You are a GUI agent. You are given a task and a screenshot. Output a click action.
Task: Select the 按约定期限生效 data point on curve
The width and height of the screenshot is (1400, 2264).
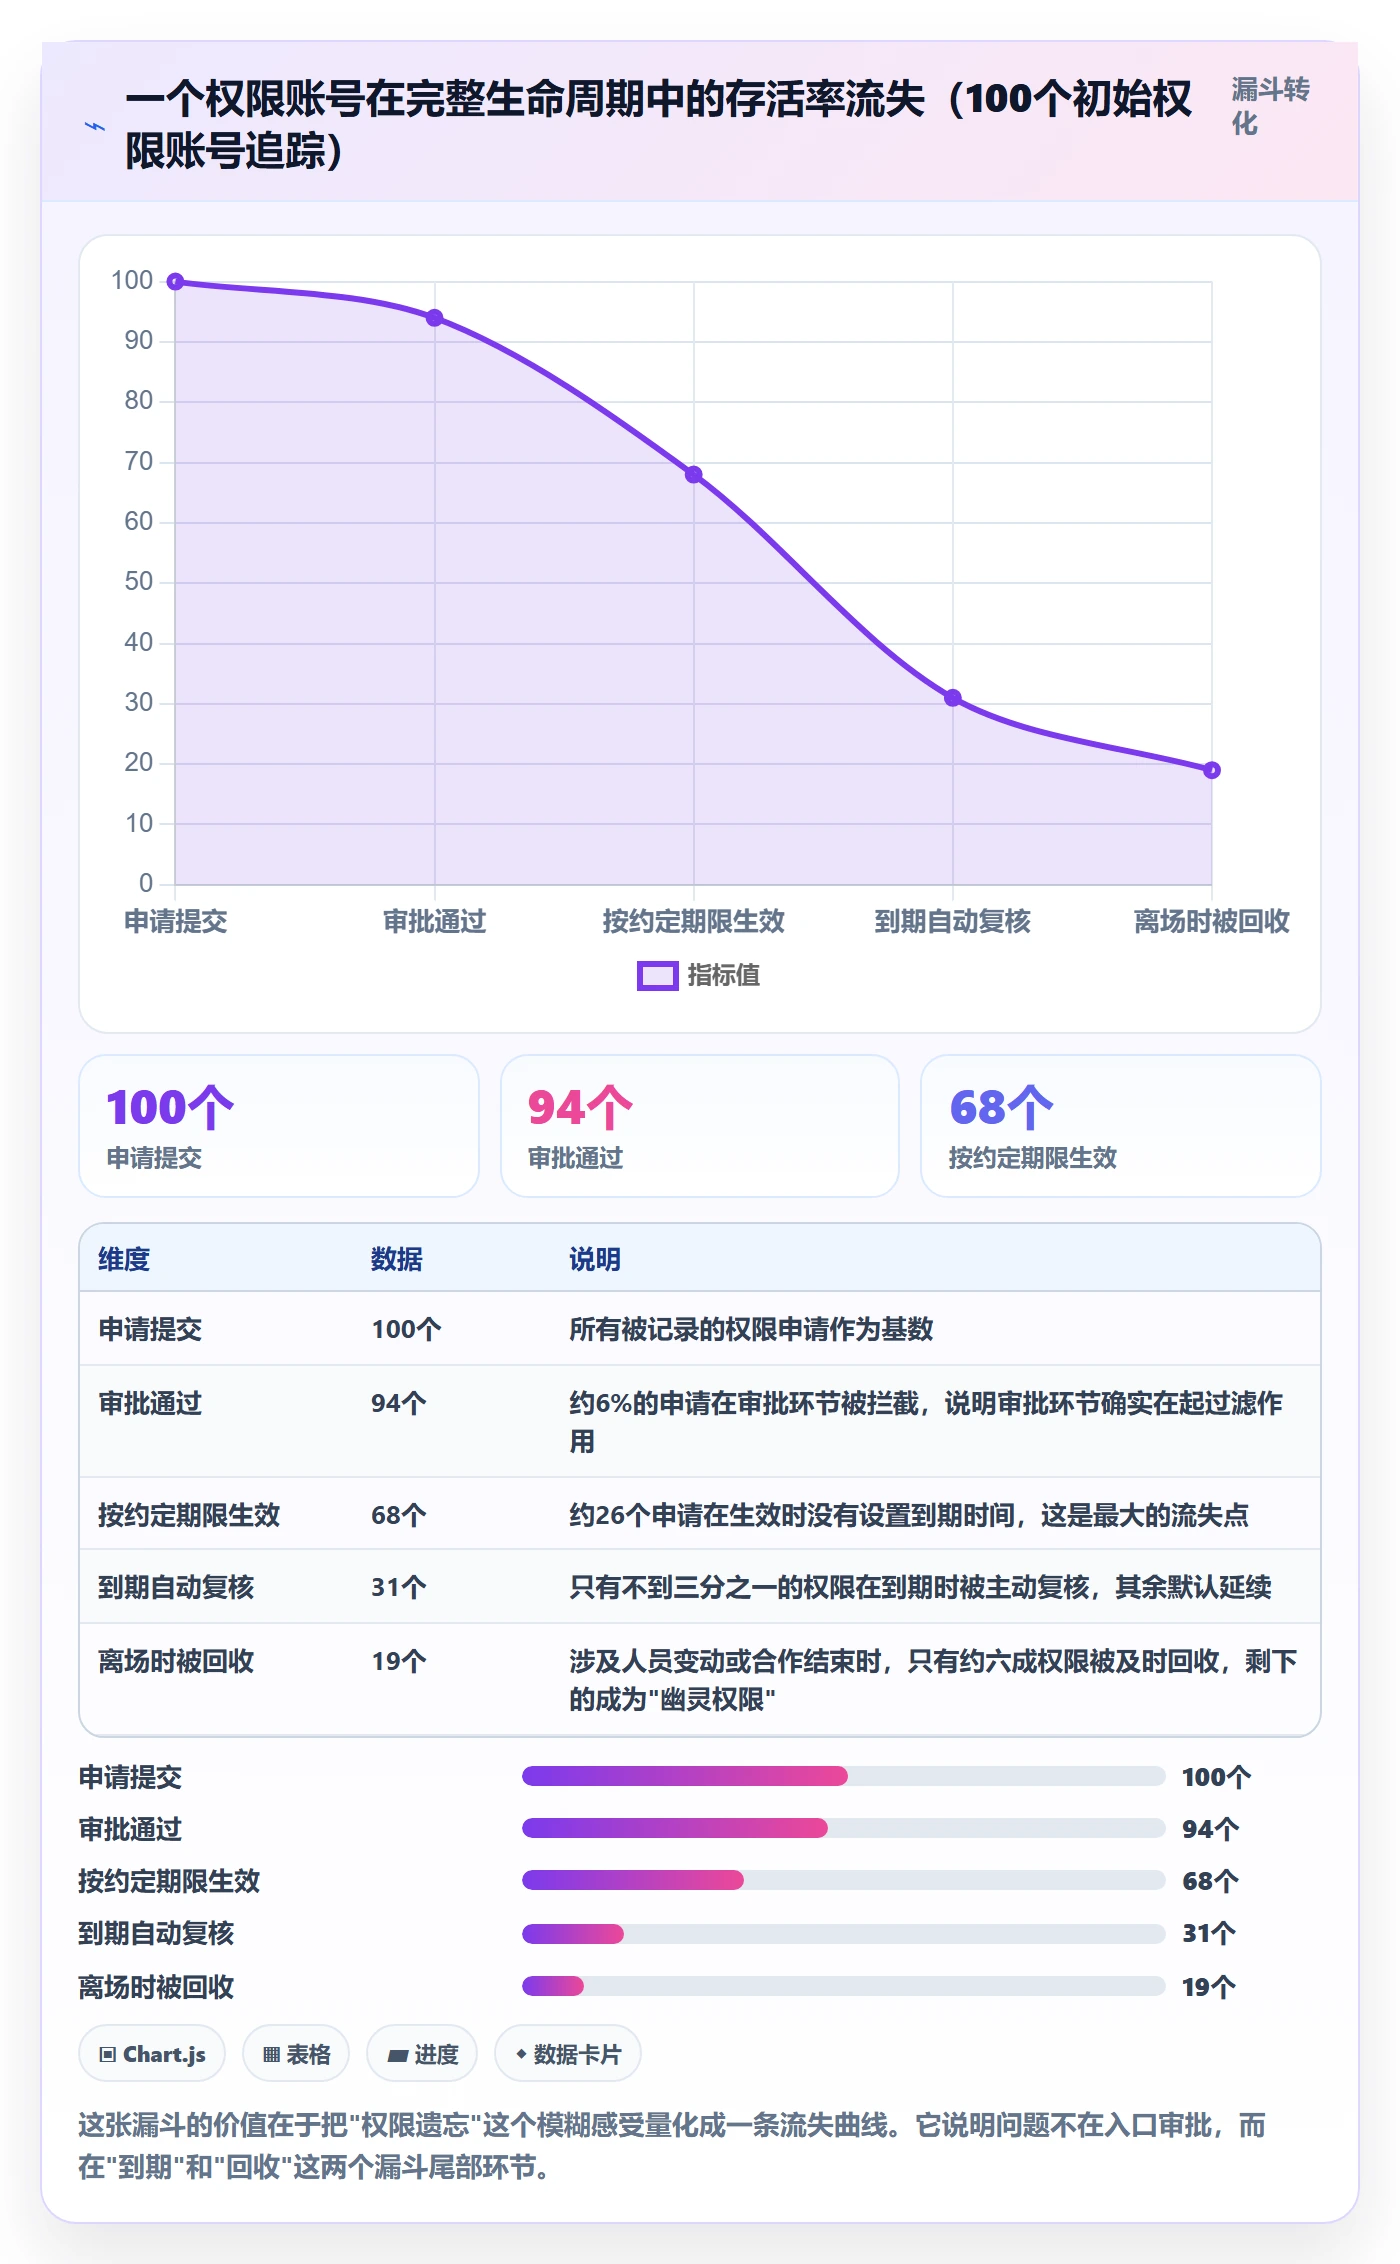(693, 474)
